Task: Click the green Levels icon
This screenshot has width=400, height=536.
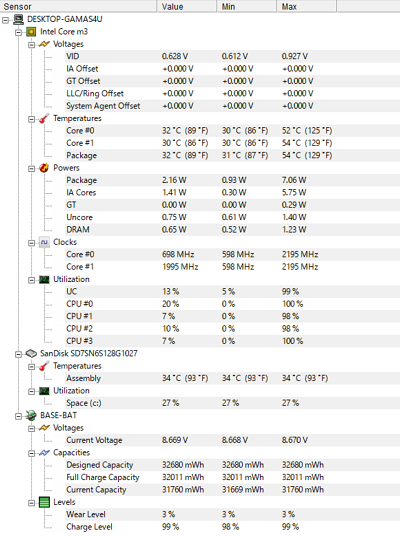Action: (x=44, y=502)
